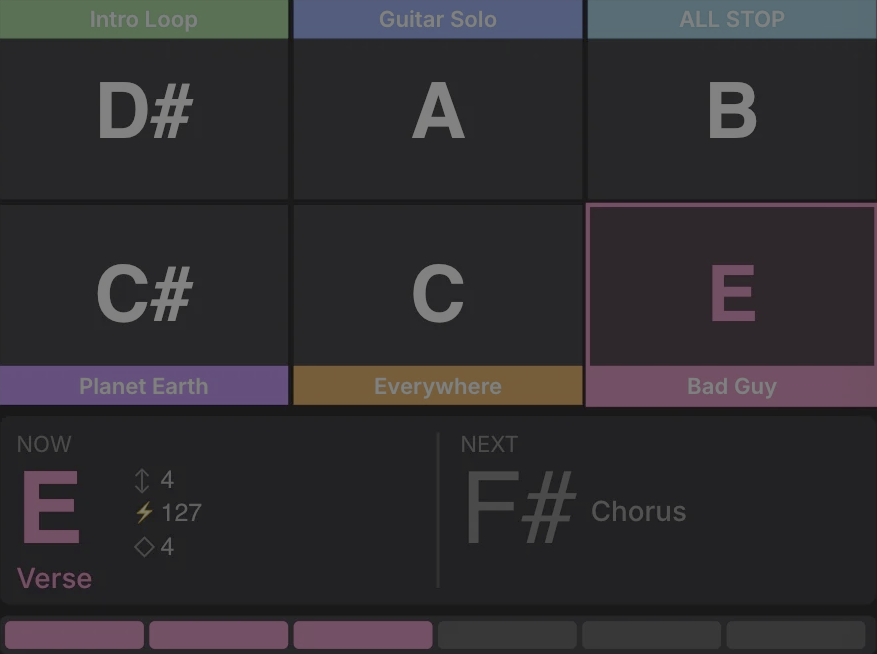Click the diamond icon in NOW panel
This screenshot has height=654, width=877.
(x=144, y=547)
